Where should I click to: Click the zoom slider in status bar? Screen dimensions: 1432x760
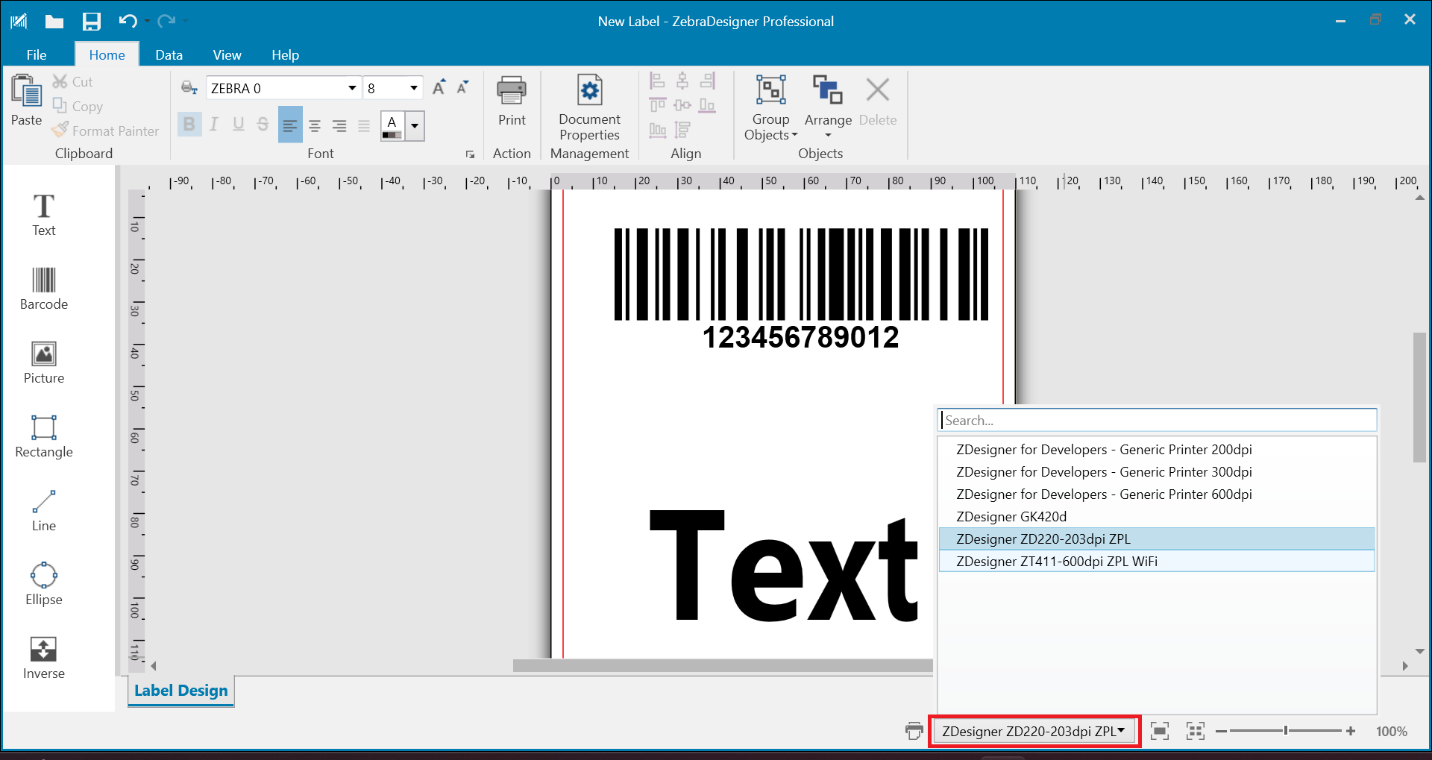[1286, 731]
